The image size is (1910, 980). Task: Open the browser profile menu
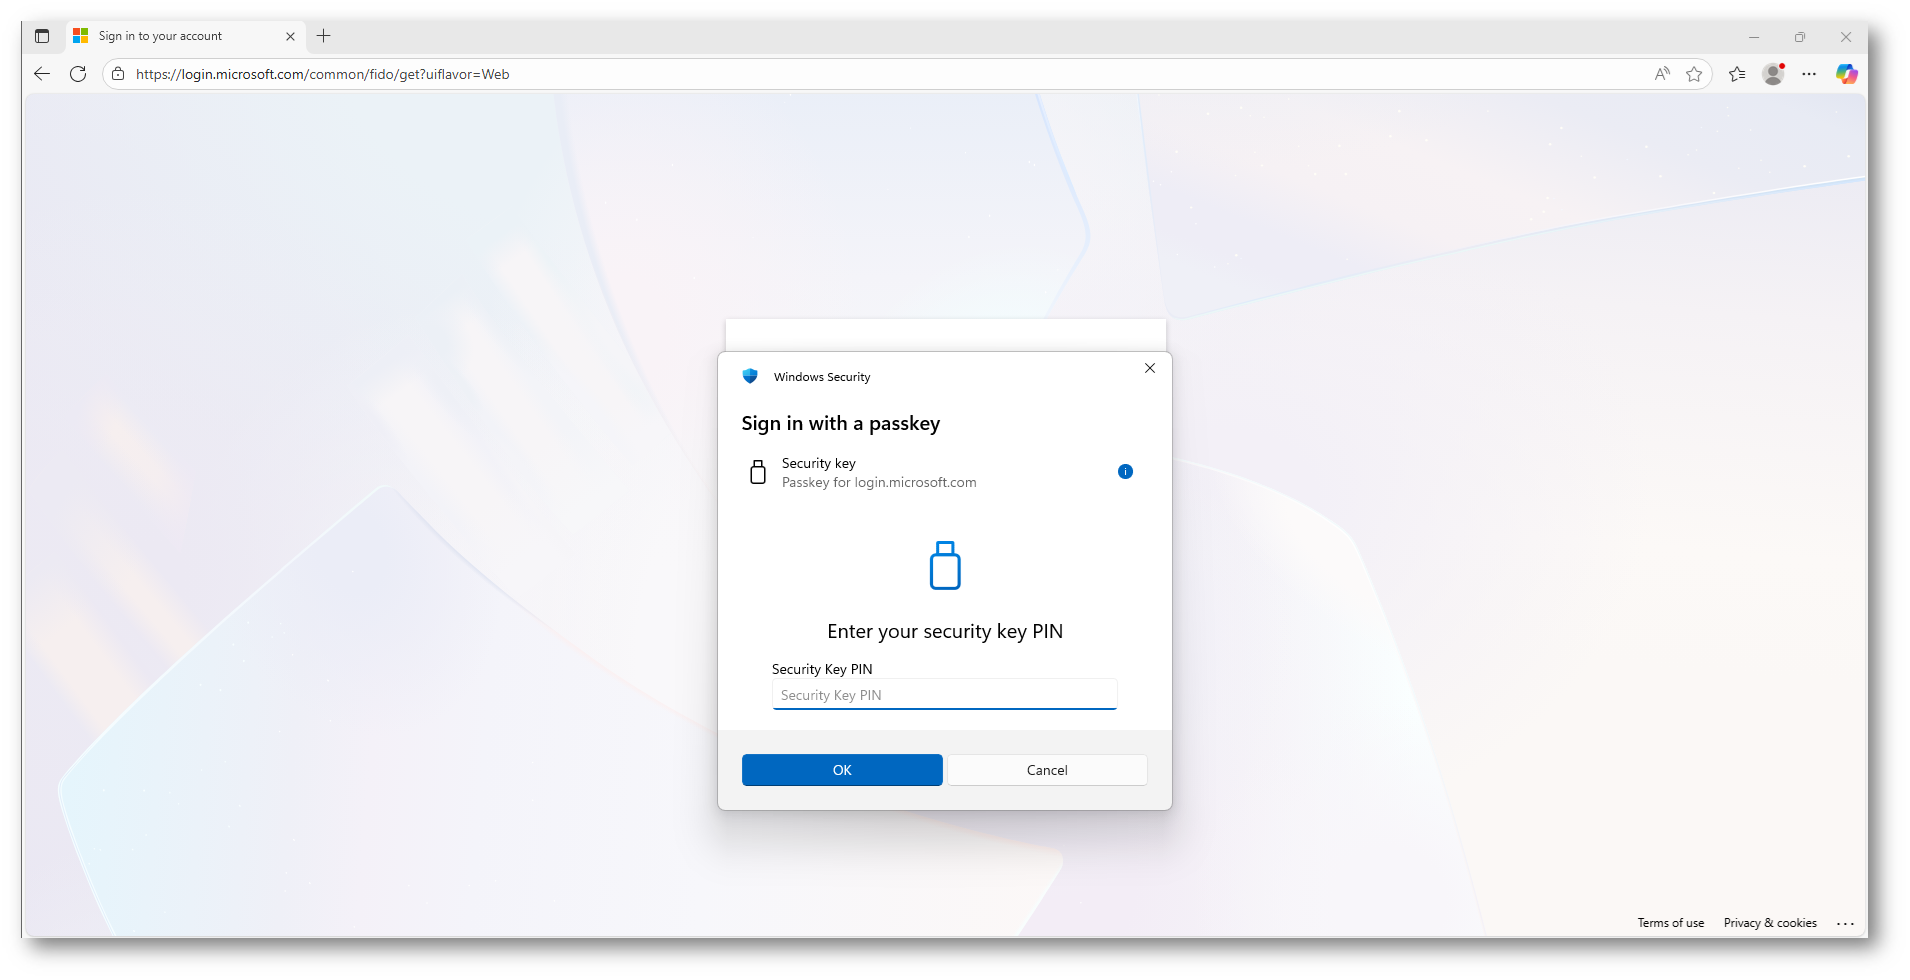[x=1774, y=74]
